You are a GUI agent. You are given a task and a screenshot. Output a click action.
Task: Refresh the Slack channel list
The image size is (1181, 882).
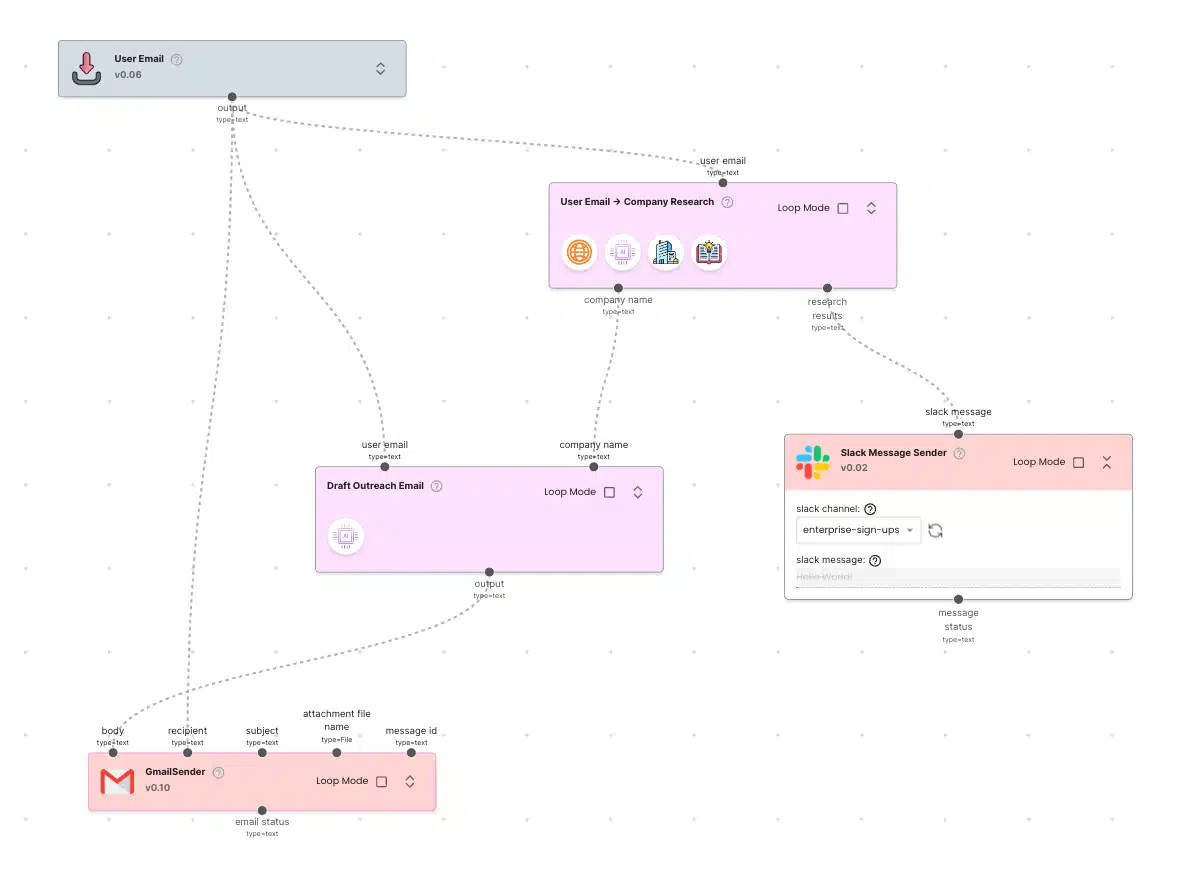coord(935,530)
